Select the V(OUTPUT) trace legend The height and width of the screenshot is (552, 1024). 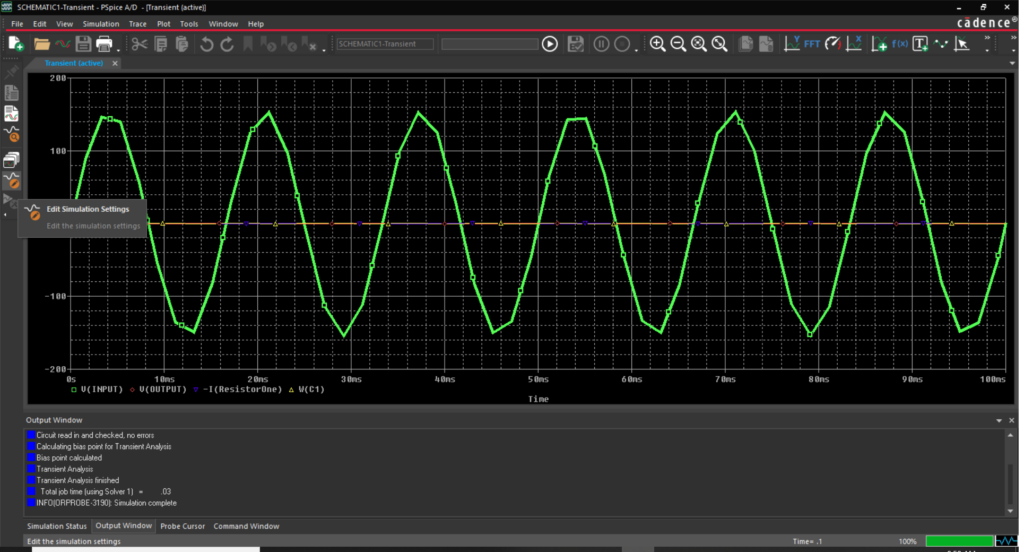pos(157,389)
